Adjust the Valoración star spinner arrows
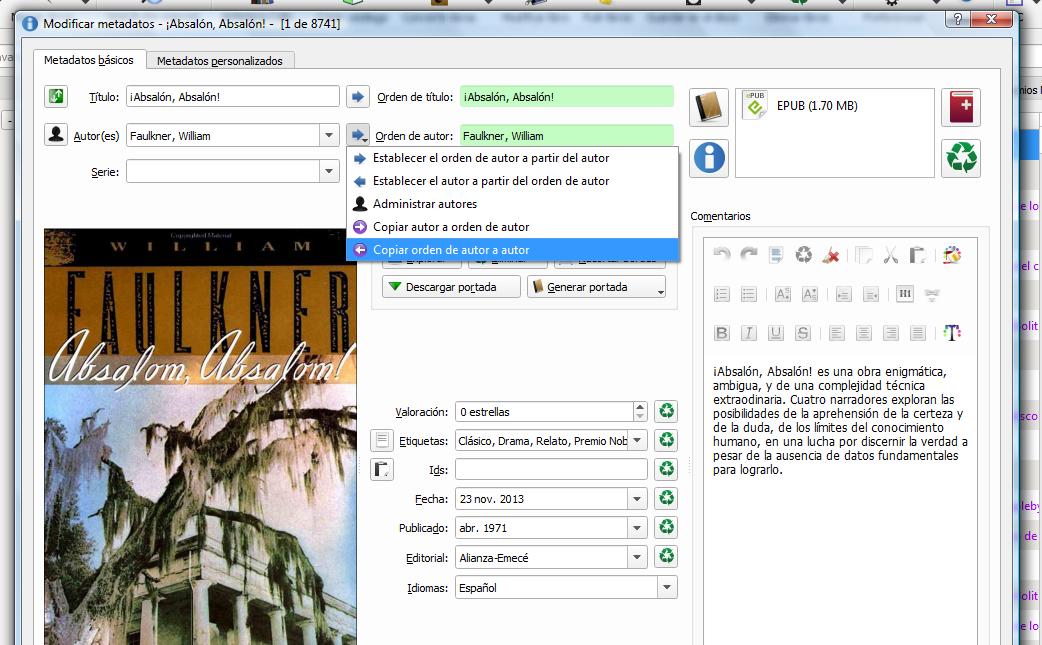 (x=639, y=411)
